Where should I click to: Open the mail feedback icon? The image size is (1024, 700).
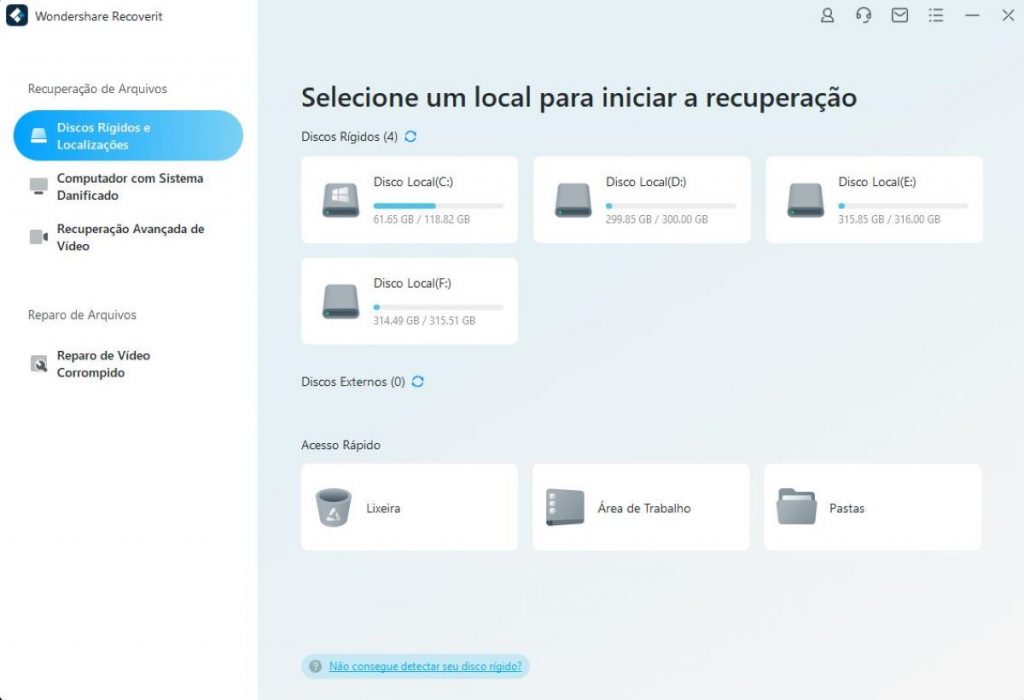tap(900, 15)
